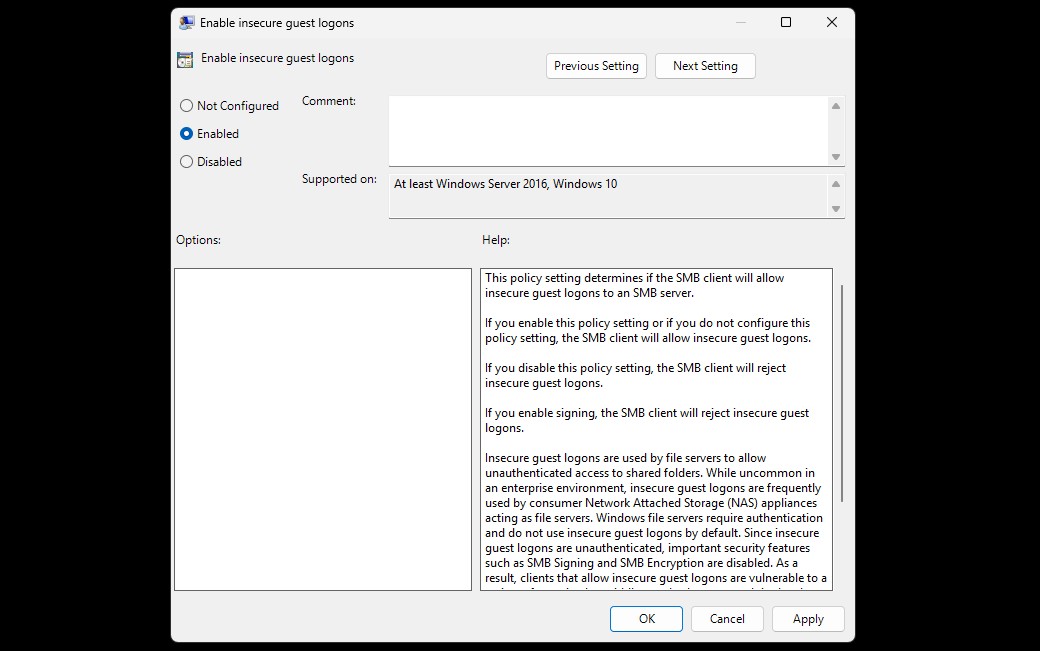Click the Previous Setting button

click(596, 66)
